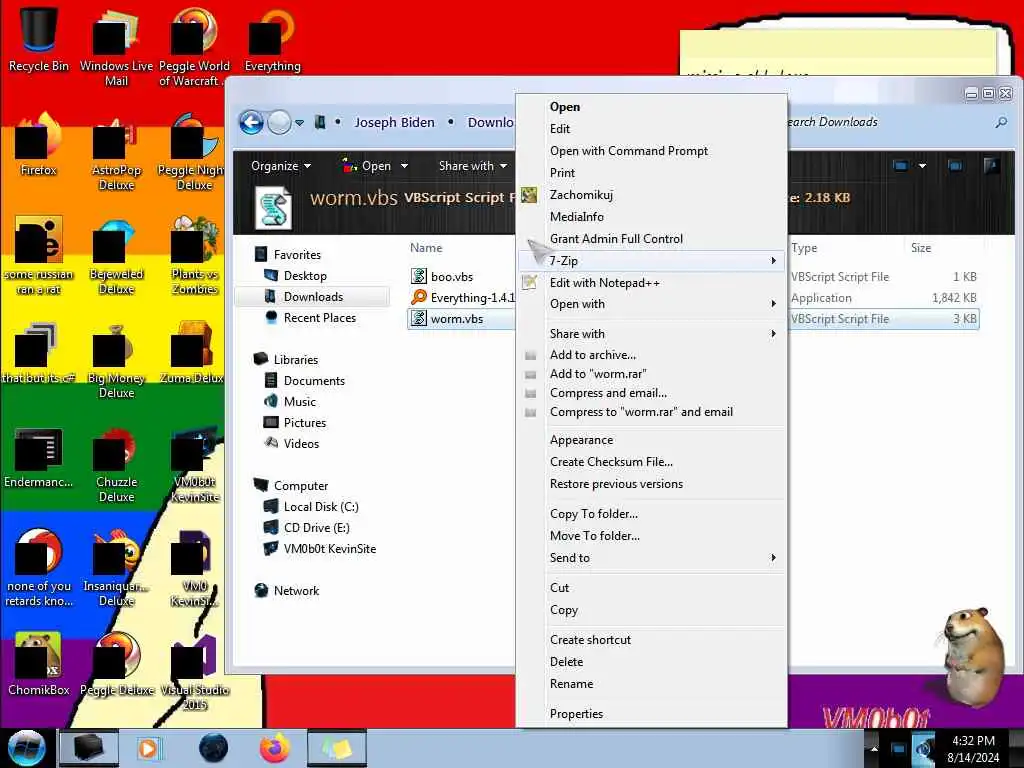
Task: Toggle the preview pane icon in Explorer toolbar
Action: click(x=955, y=166)
